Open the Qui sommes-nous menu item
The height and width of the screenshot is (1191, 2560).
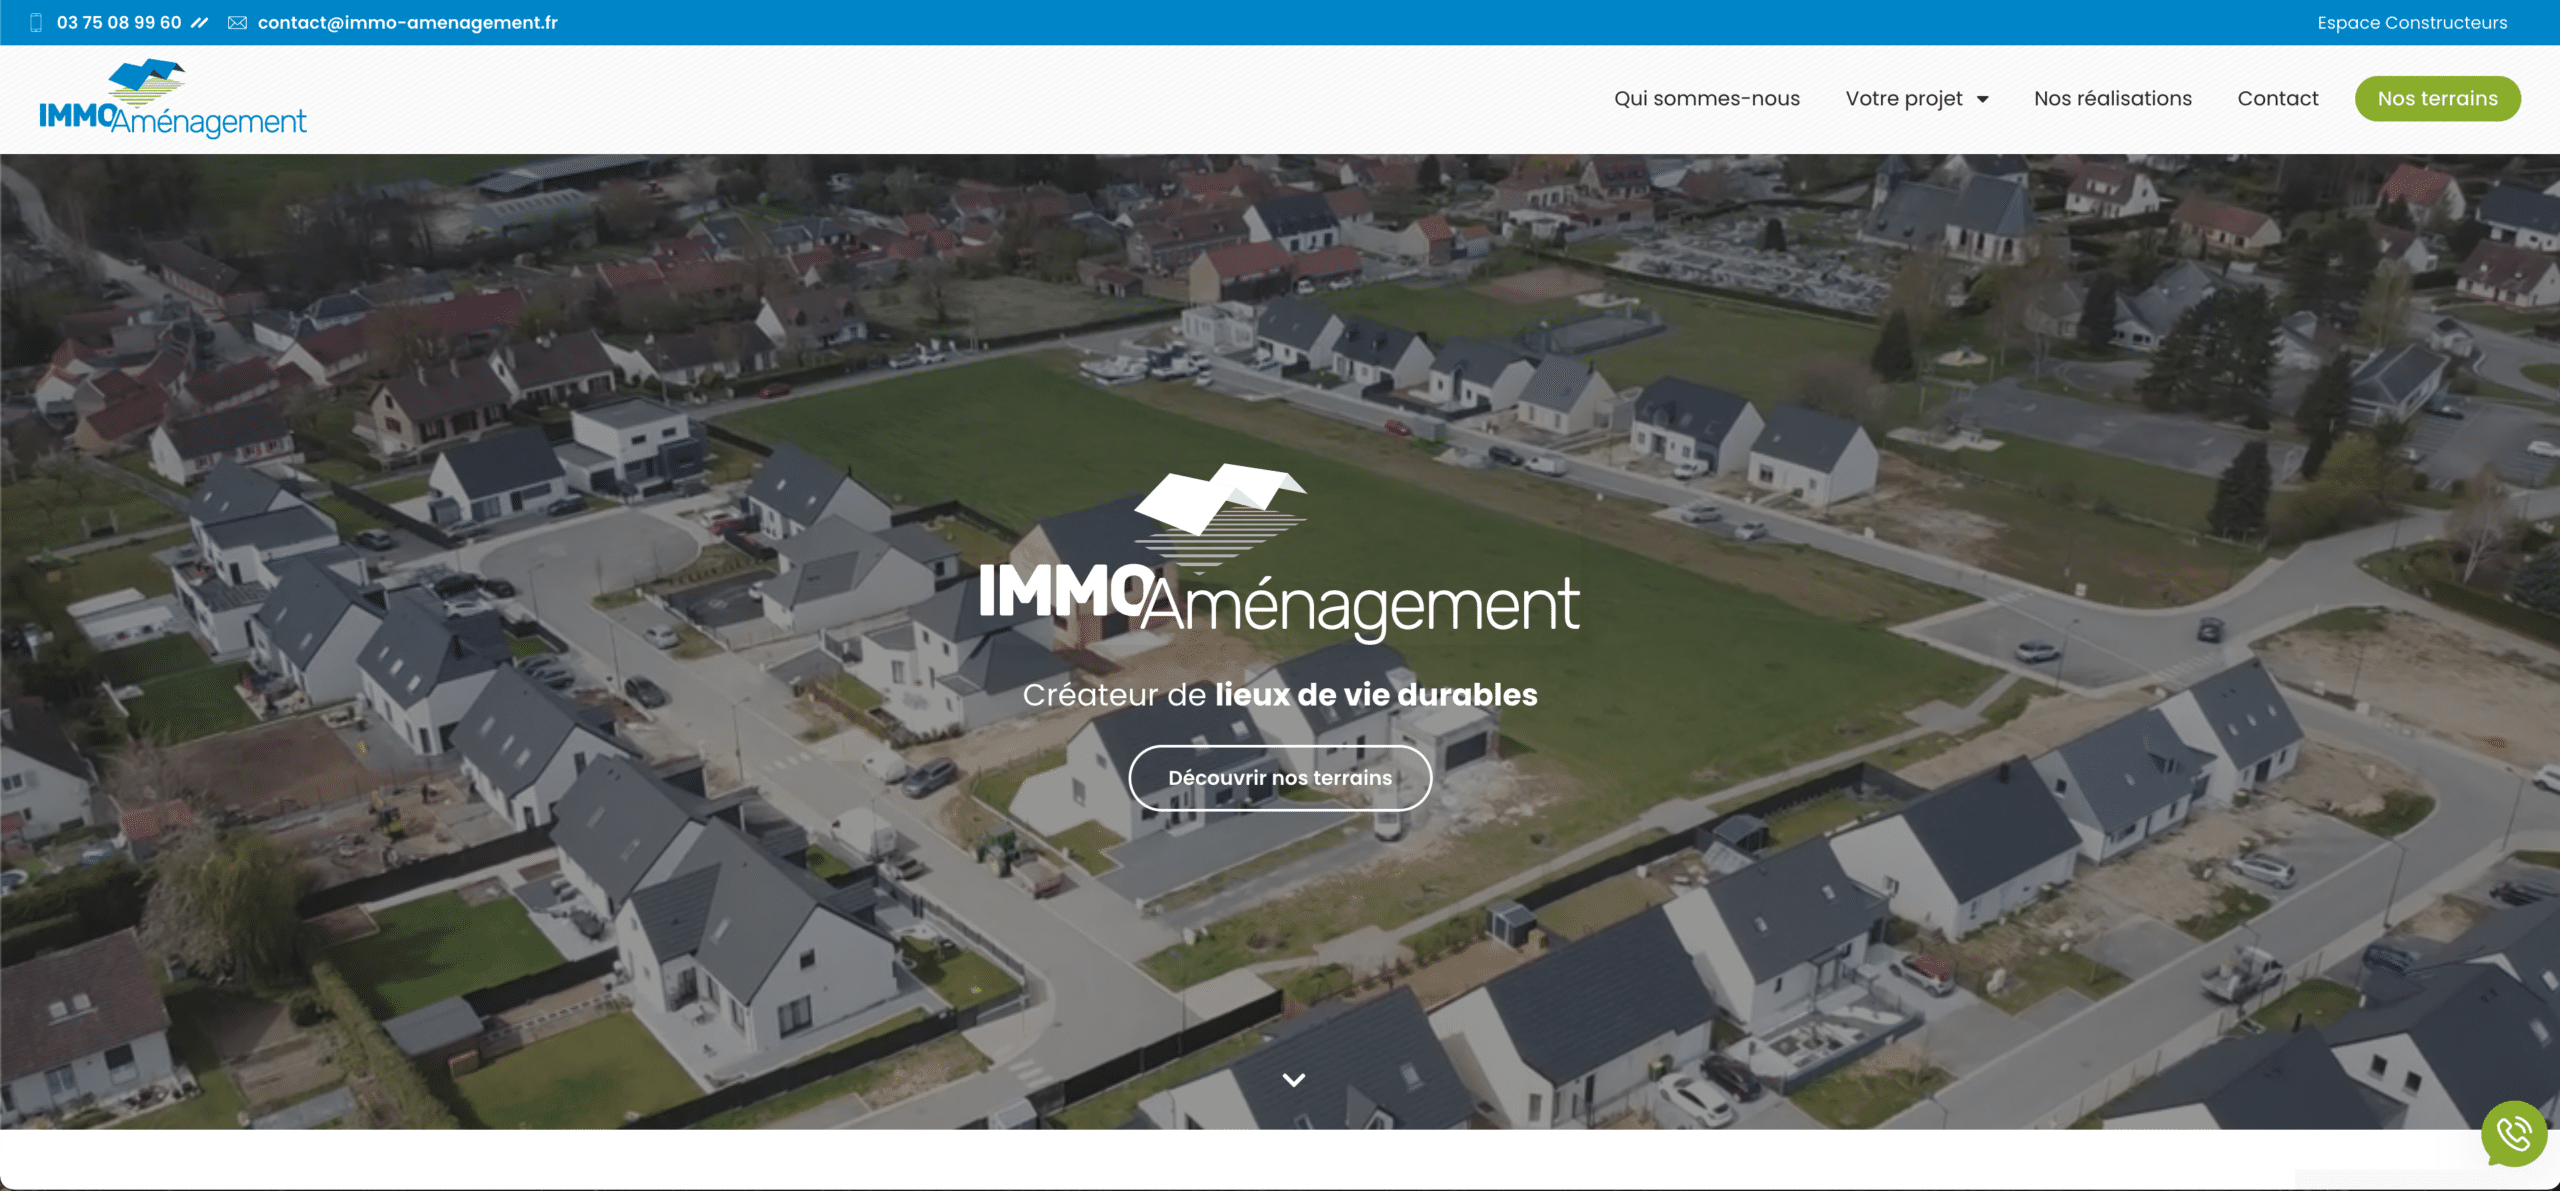(x=1706, y=98)
